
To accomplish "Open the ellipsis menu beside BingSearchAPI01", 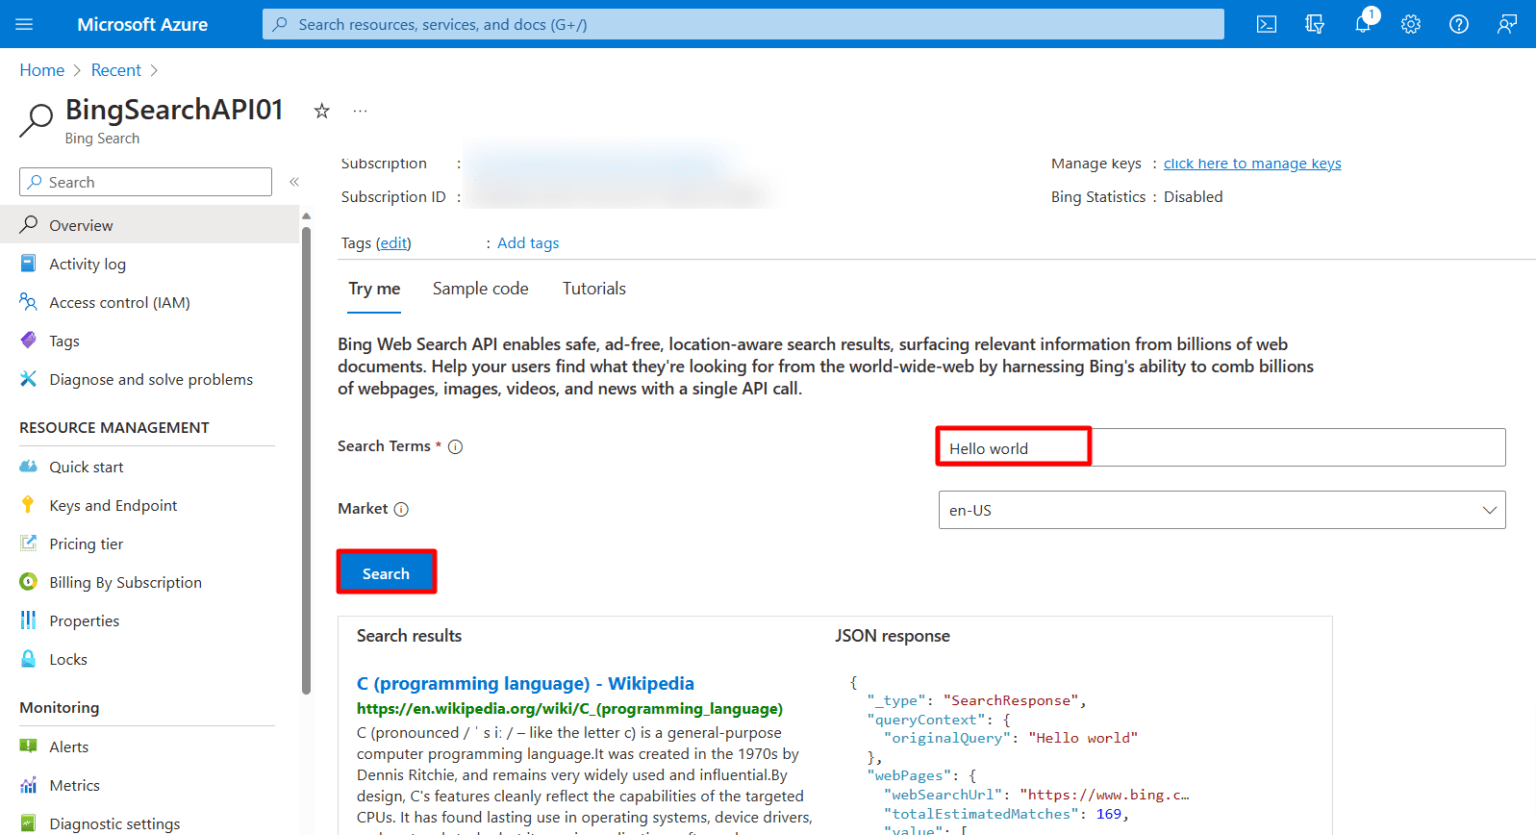I will point(360,111).
